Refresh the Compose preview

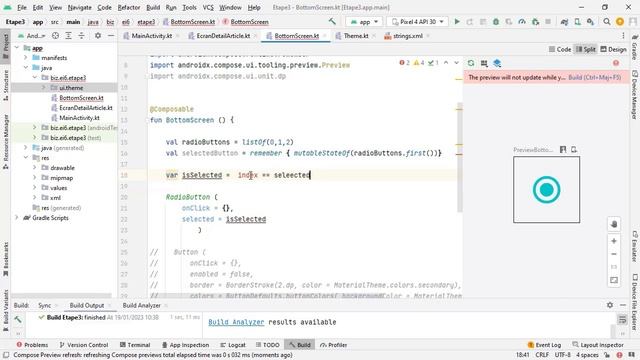[471, 63]
